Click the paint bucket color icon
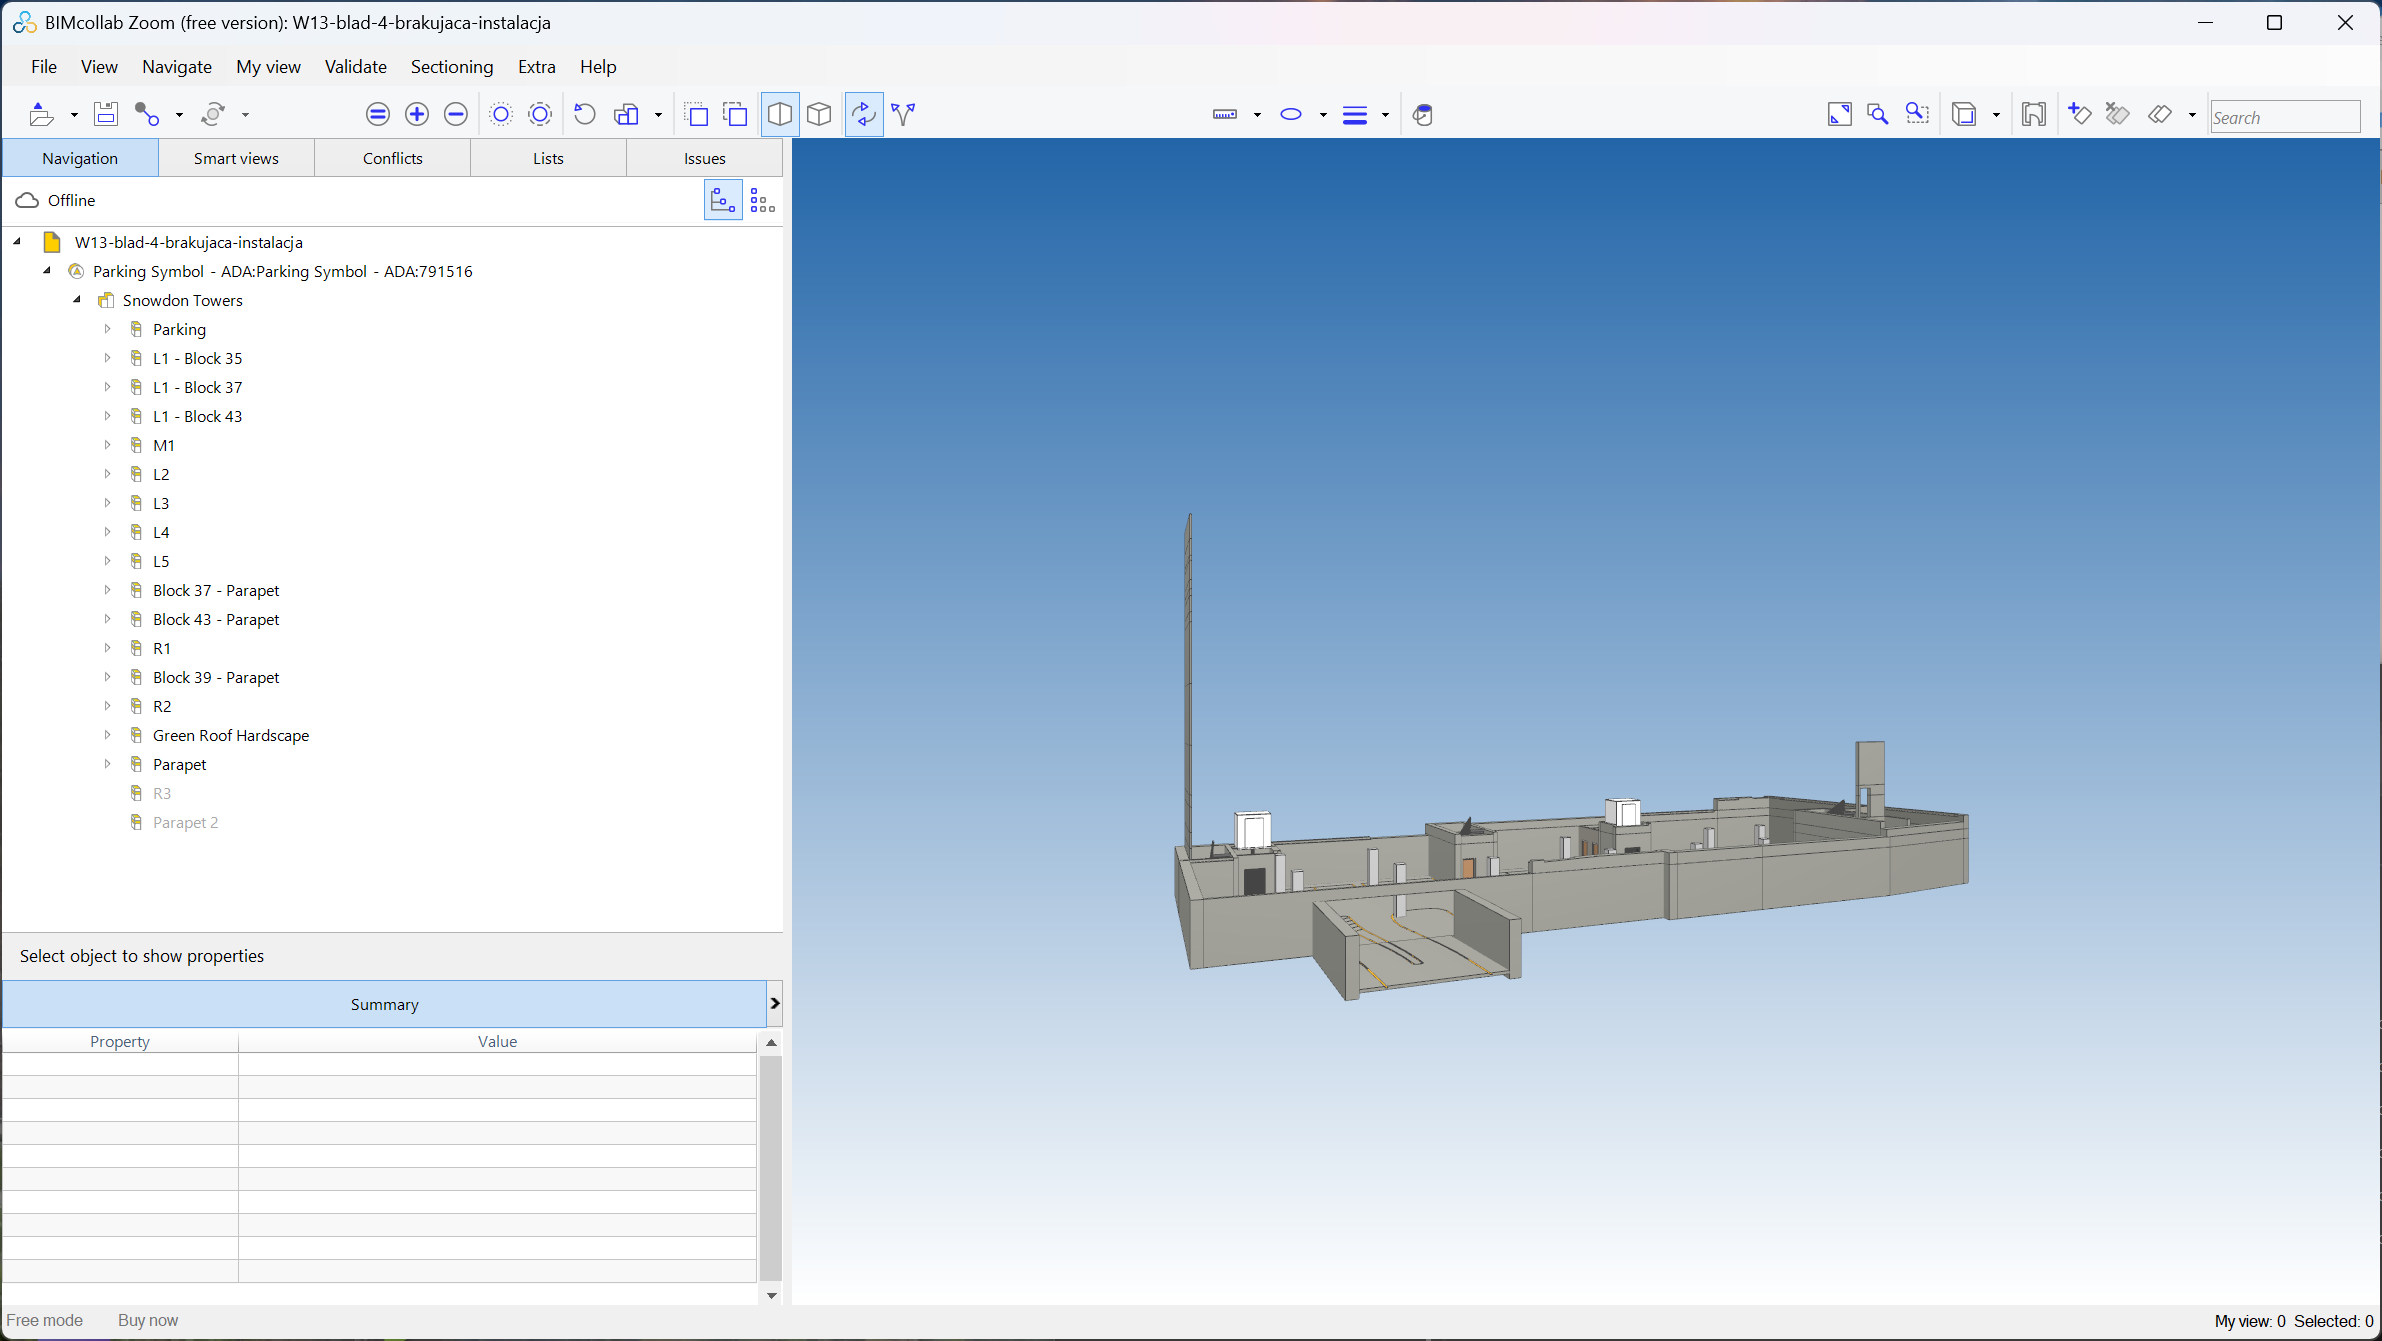The image size is (2382, 1341). pos(1423,115)
